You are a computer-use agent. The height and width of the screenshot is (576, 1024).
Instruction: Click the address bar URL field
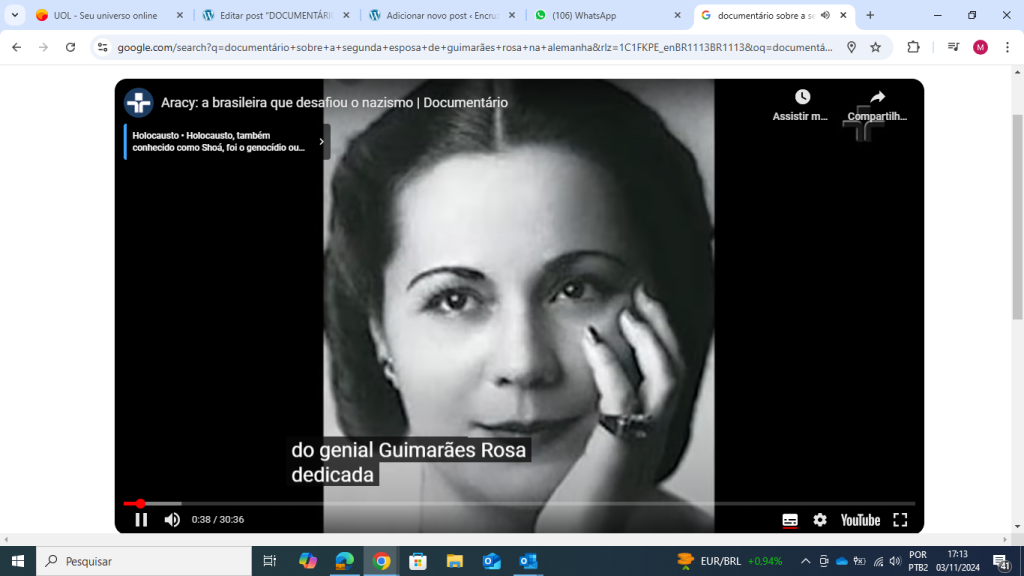coord(470,47)
